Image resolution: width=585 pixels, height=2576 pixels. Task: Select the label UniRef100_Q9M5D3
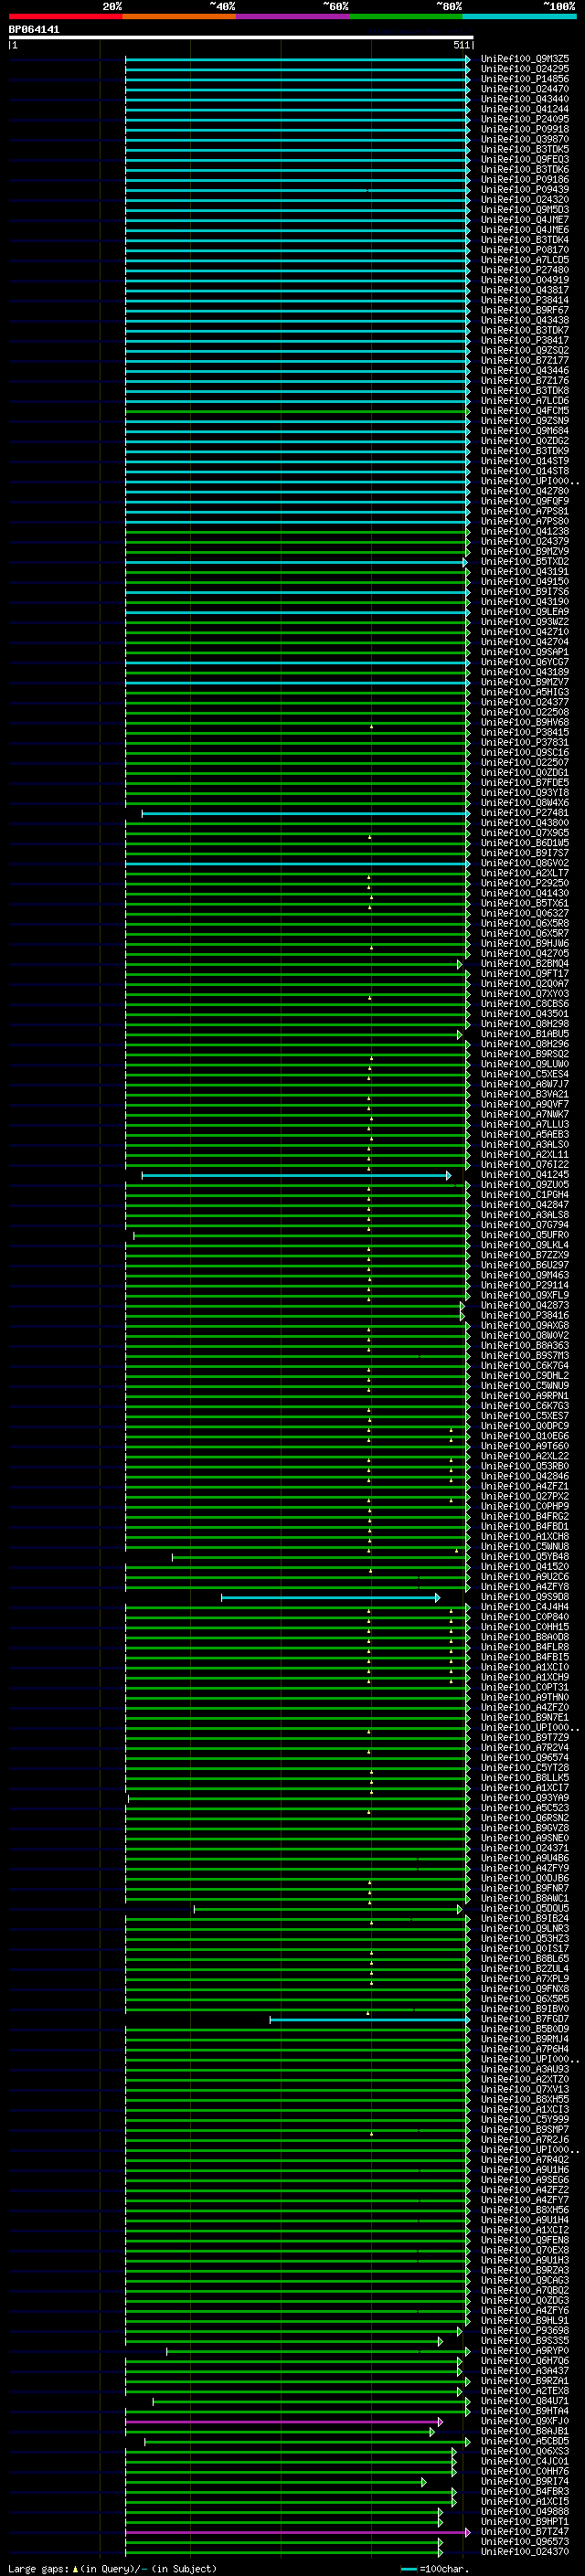coord(525,210)
